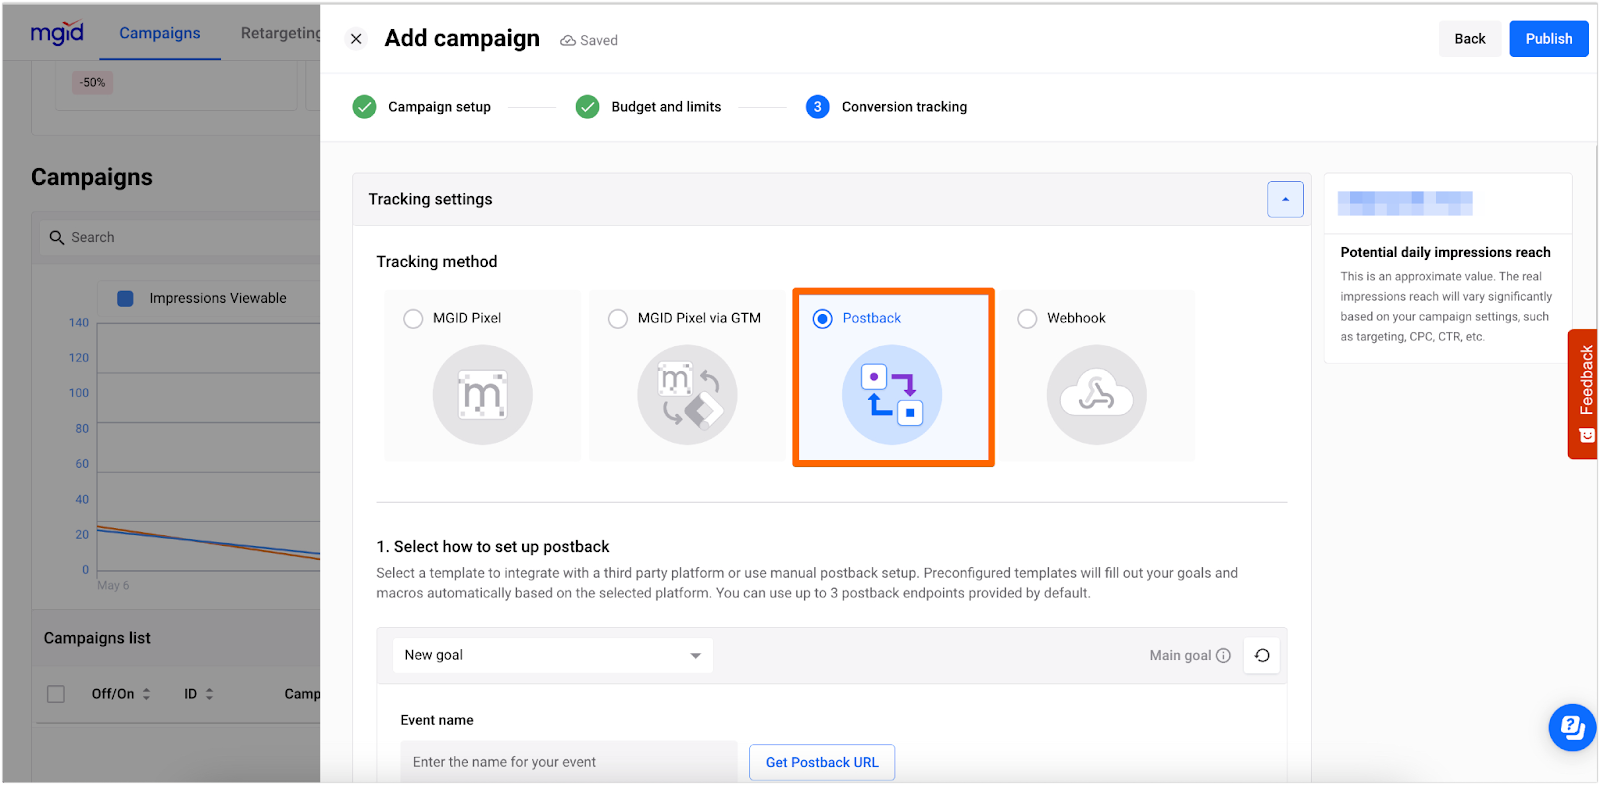Open the help chat bubble icon
This screenshot has width=1600, height=785.
(x=1572, y=727)
